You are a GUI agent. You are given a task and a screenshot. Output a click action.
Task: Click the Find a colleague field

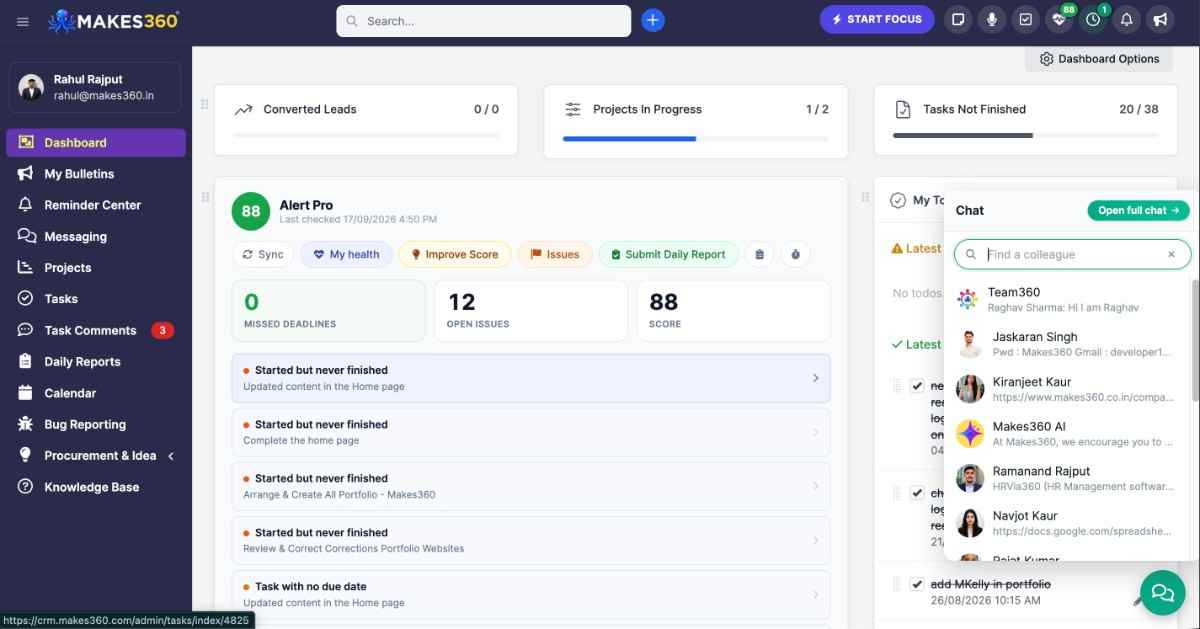pos(1072,254)
